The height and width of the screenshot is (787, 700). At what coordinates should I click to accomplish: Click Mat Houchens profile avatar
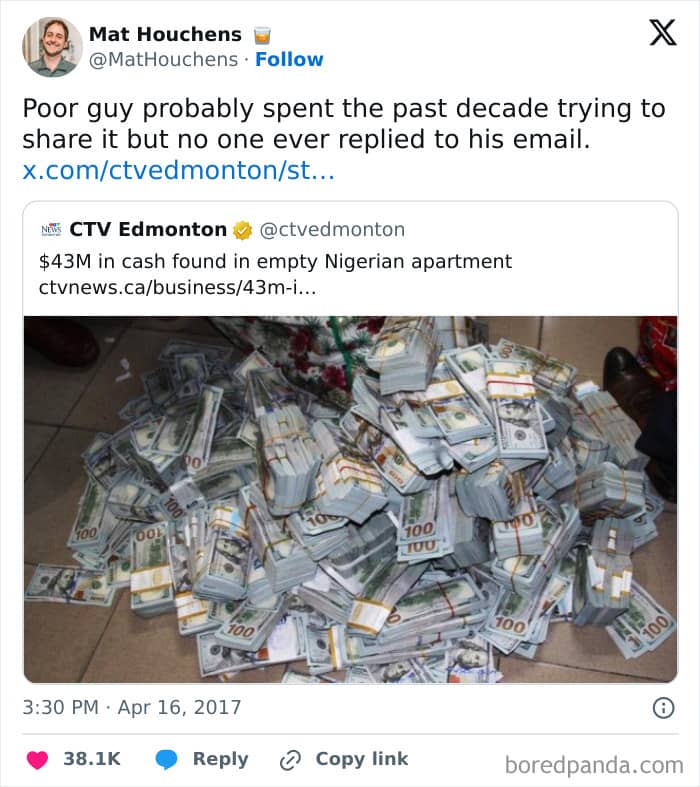[52, 47]
